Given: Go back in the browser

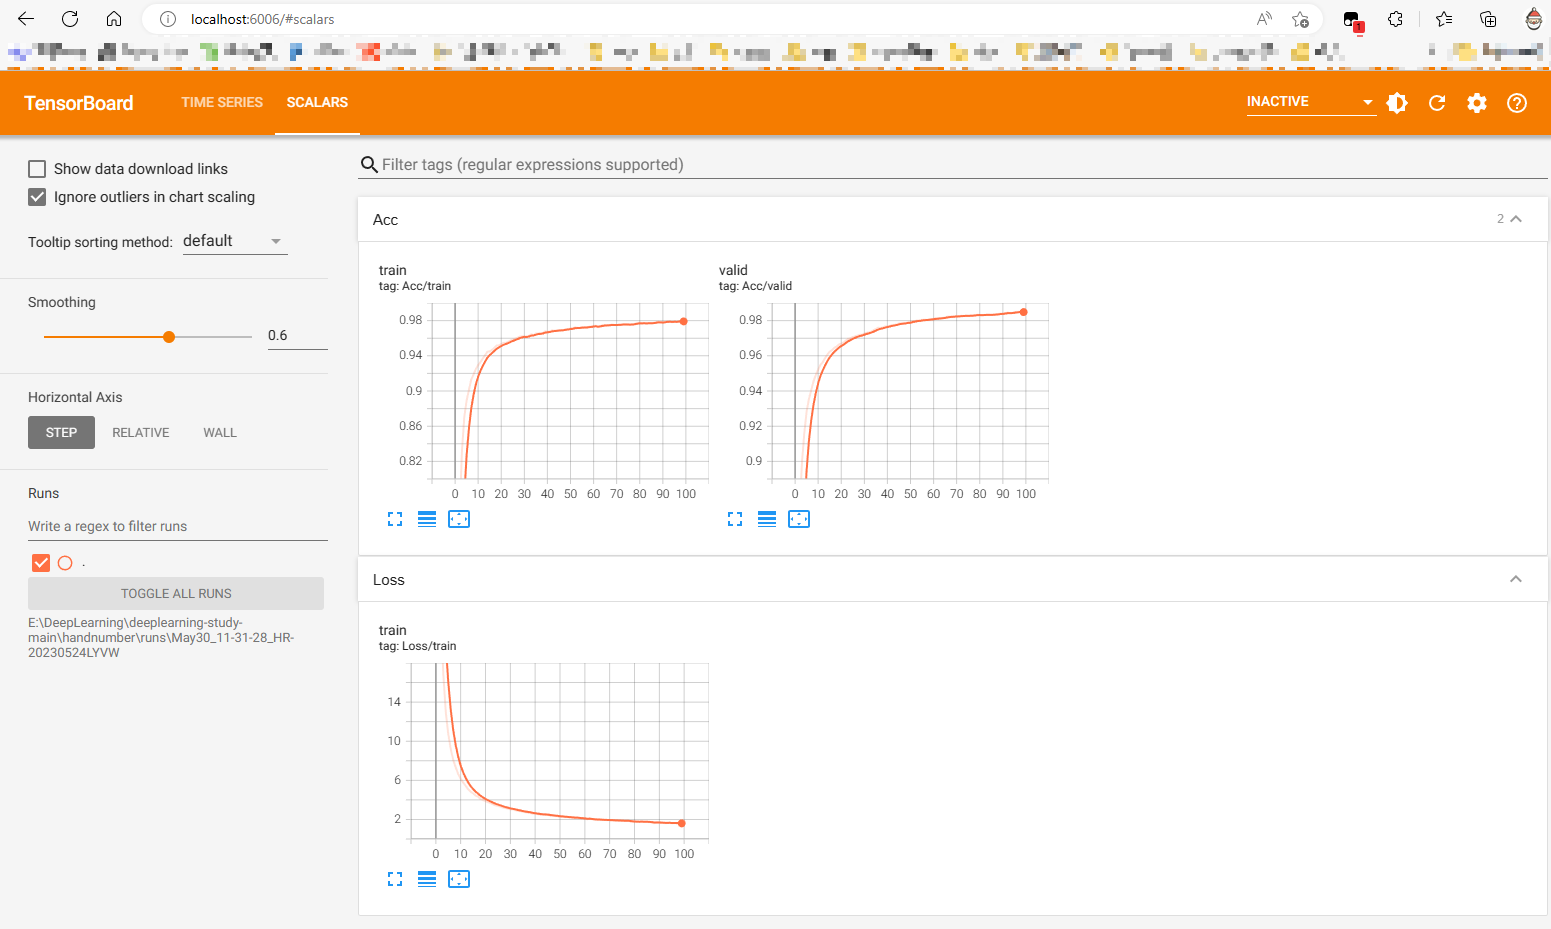Looking at the screenshot, I should point(26,19).
